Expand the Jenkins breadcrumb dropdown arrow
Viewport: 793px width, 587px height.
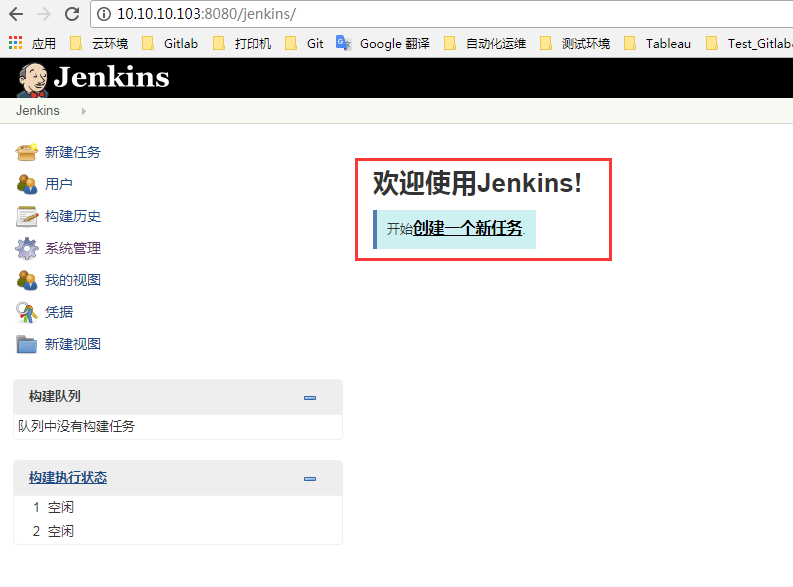tap(83, 111)
